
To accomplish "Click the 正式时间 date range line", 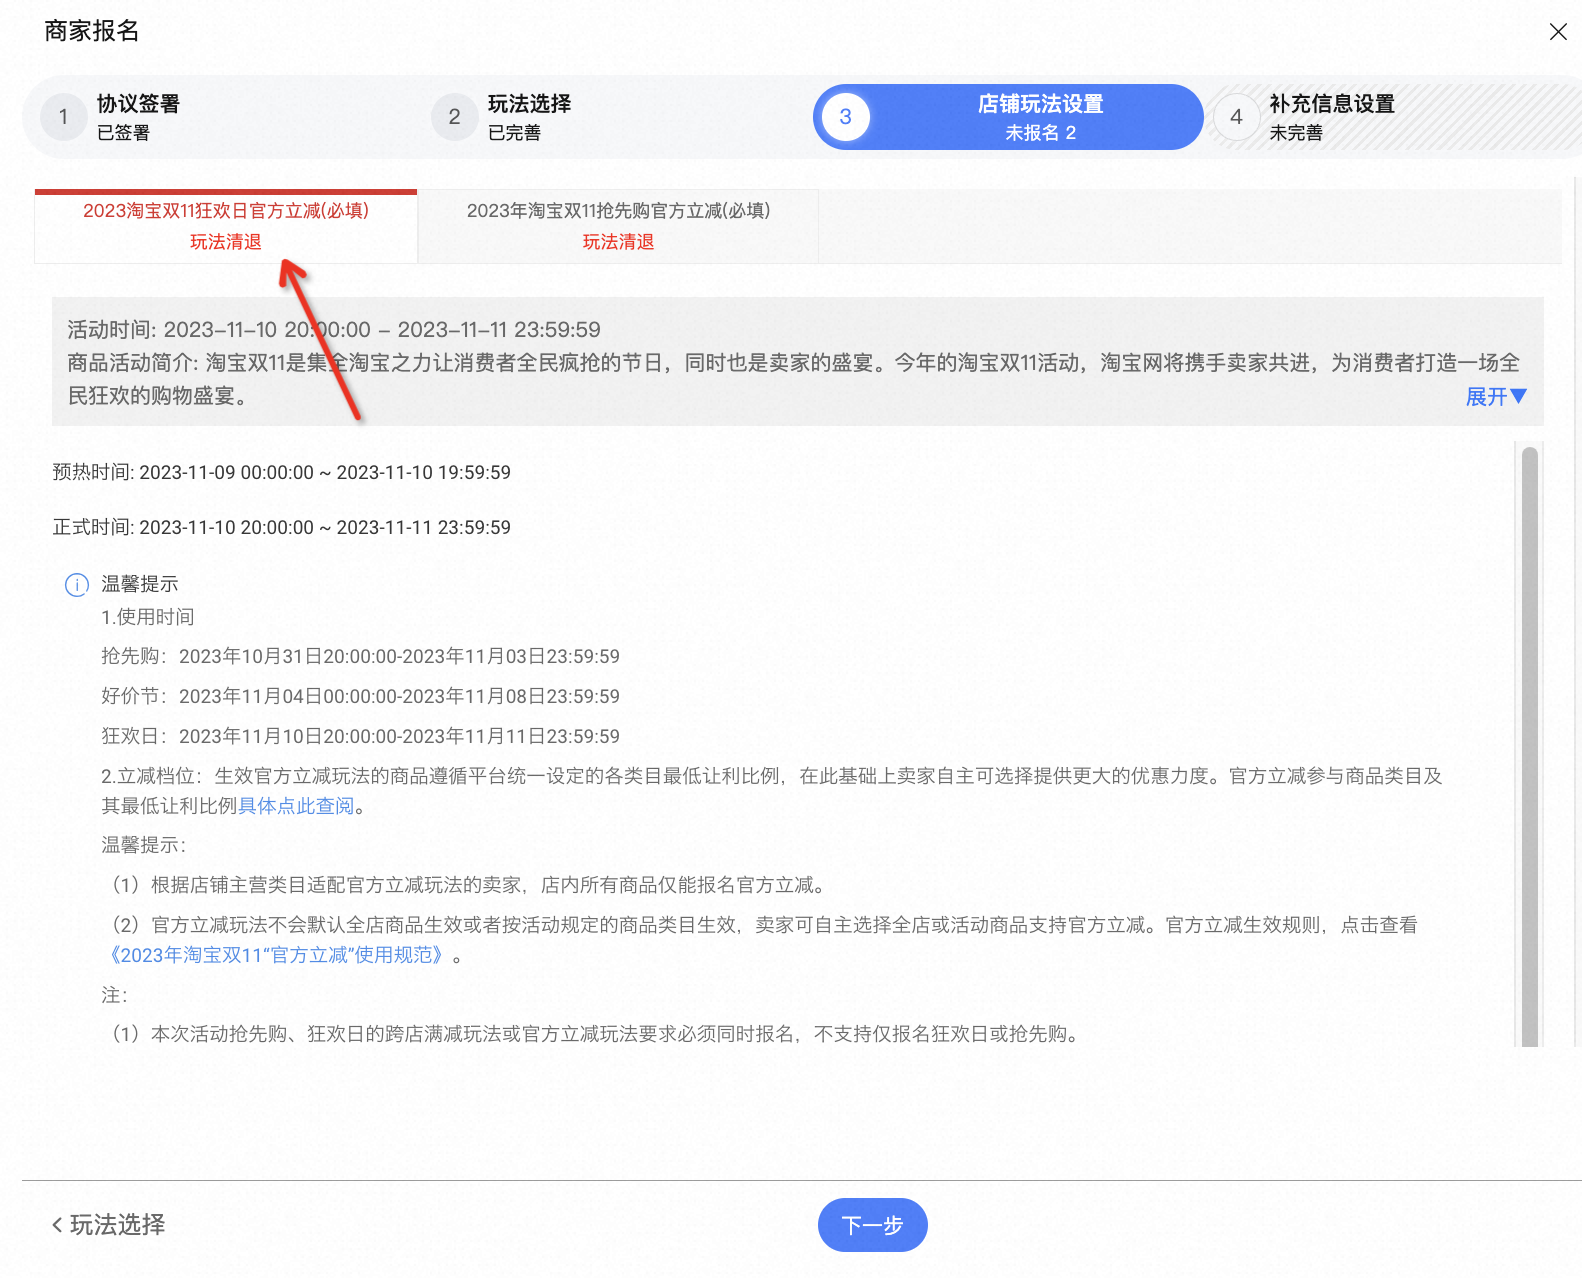I will 282,528.
